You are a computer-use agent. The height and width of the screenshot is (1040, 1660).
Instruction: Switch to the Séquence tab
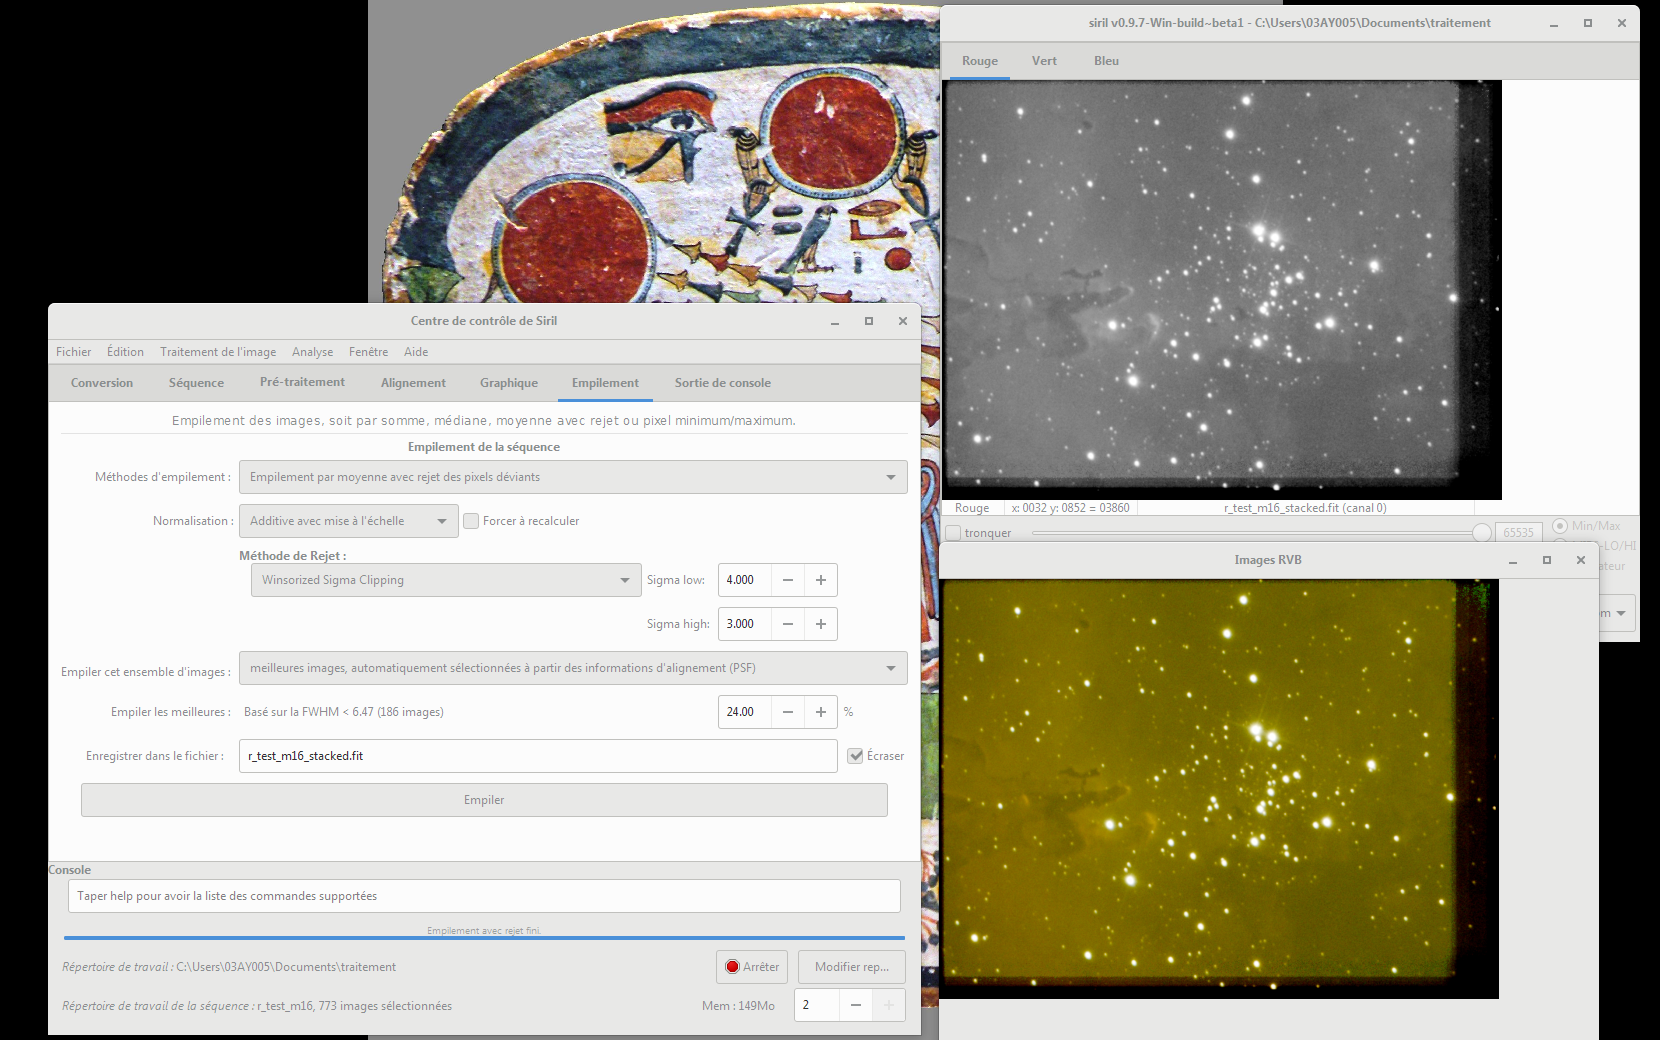(x=196, y=383)
